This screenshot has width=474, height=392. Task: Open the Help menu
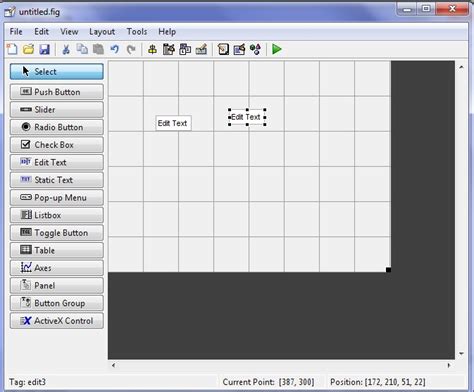167,32
